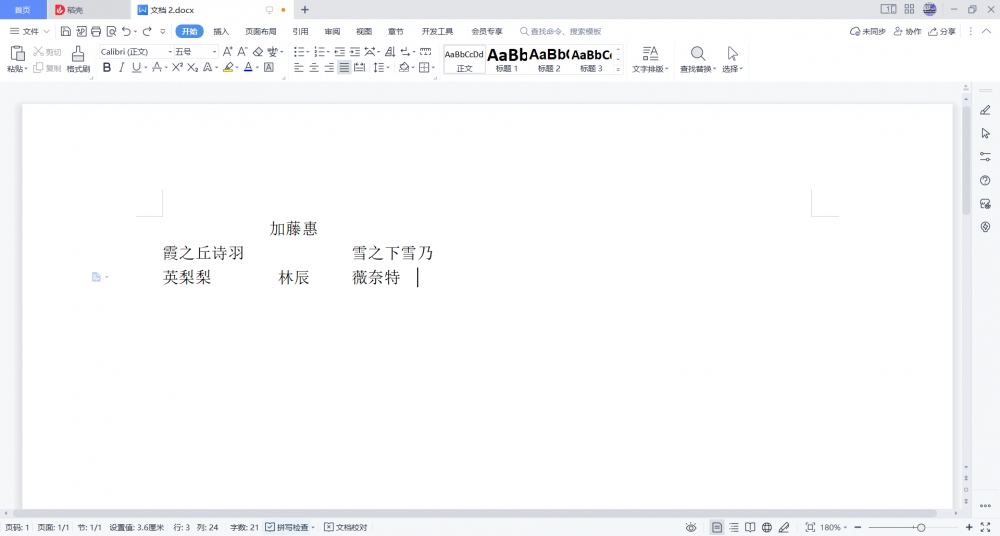Decrease paragraph indent
Screen dimensions: 1000x536
click(x=339, y=52)
